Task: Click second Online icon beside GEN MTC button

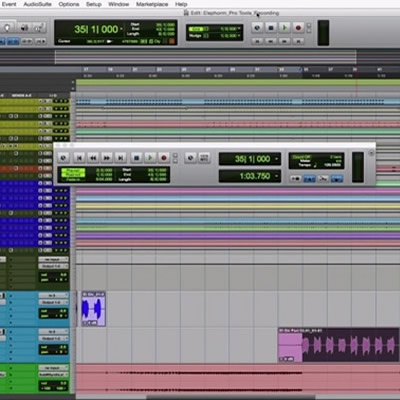Action: pos(190,158)
